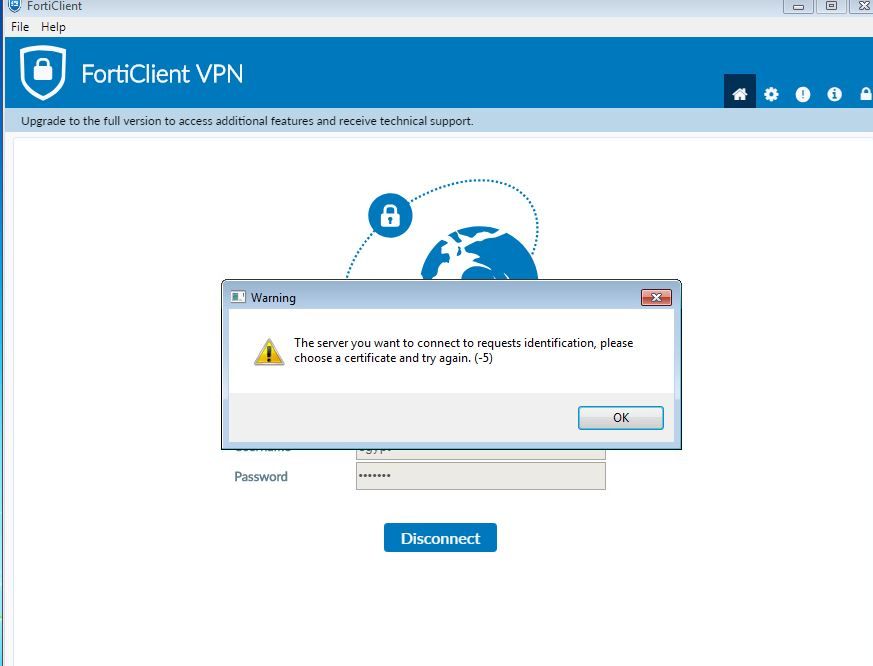Show the About info icon
Image resolution: width=873 pixels, height=666 pixels.
point(834,94)
